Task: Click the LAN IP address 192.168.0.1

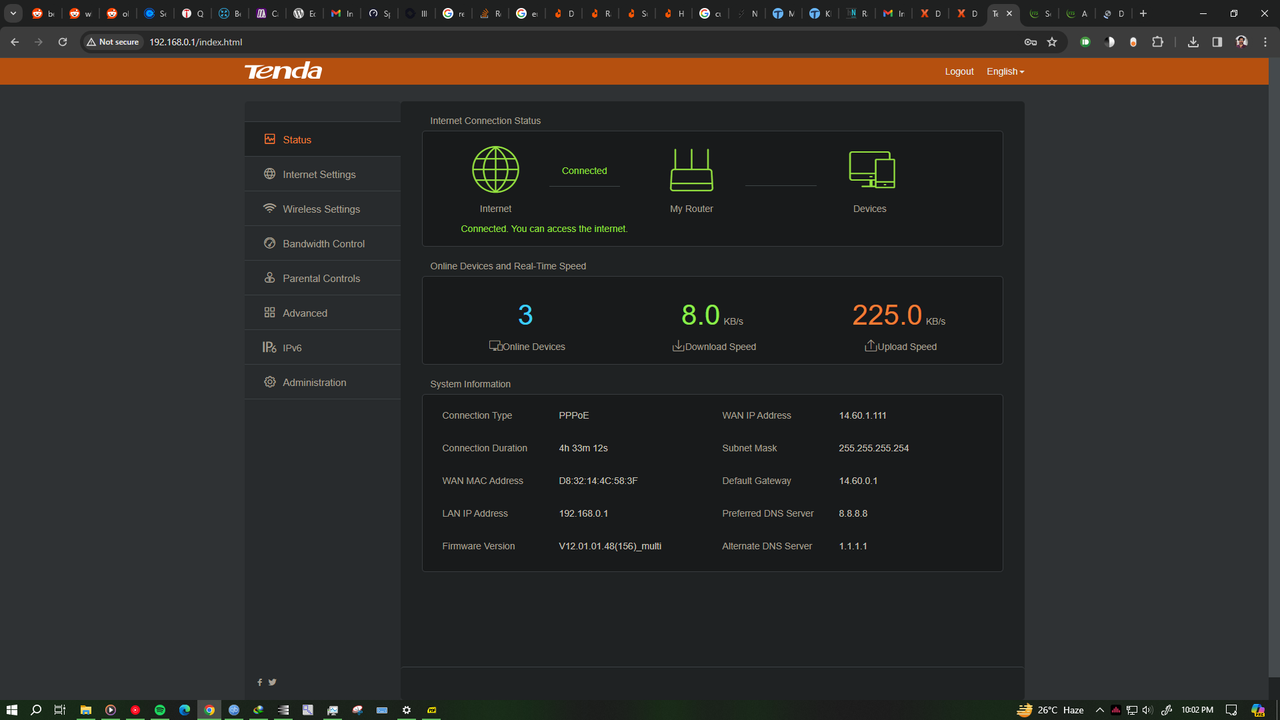Action: tap(584, 514)
